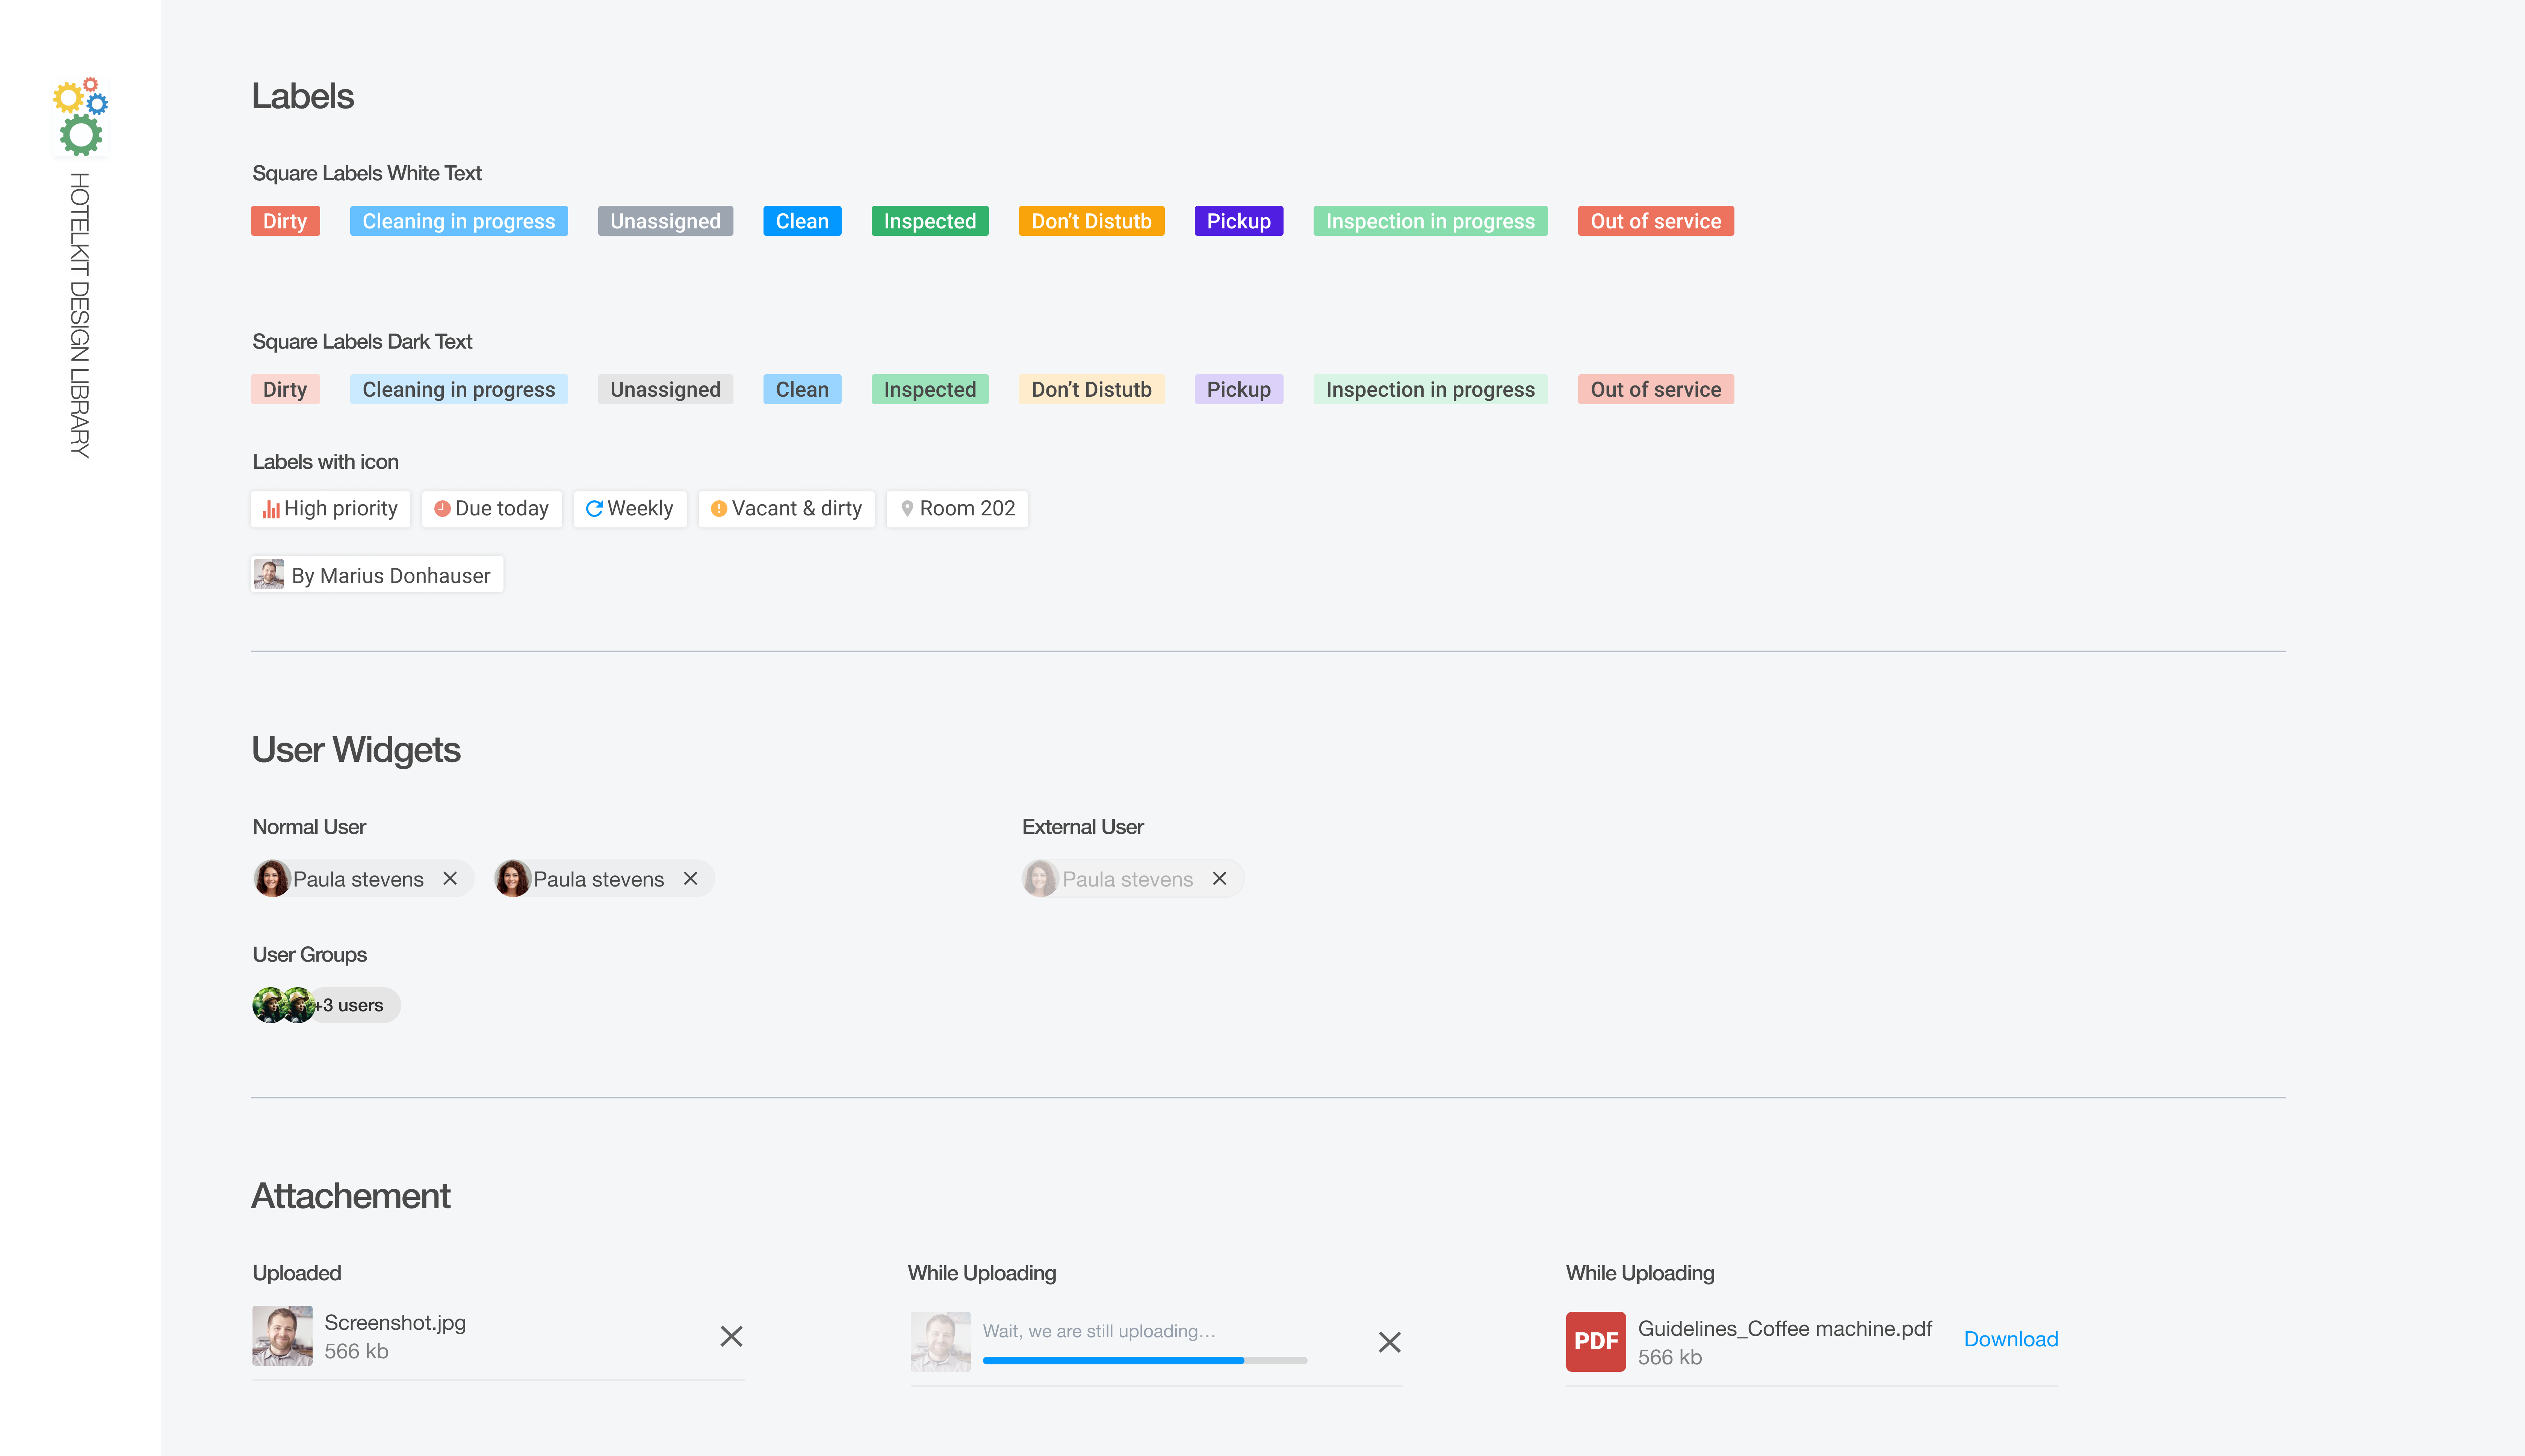2525x1456 pixels.
Task: Open the Screenshot.jpg thumbnail preview
Action: coord(282,1336)
